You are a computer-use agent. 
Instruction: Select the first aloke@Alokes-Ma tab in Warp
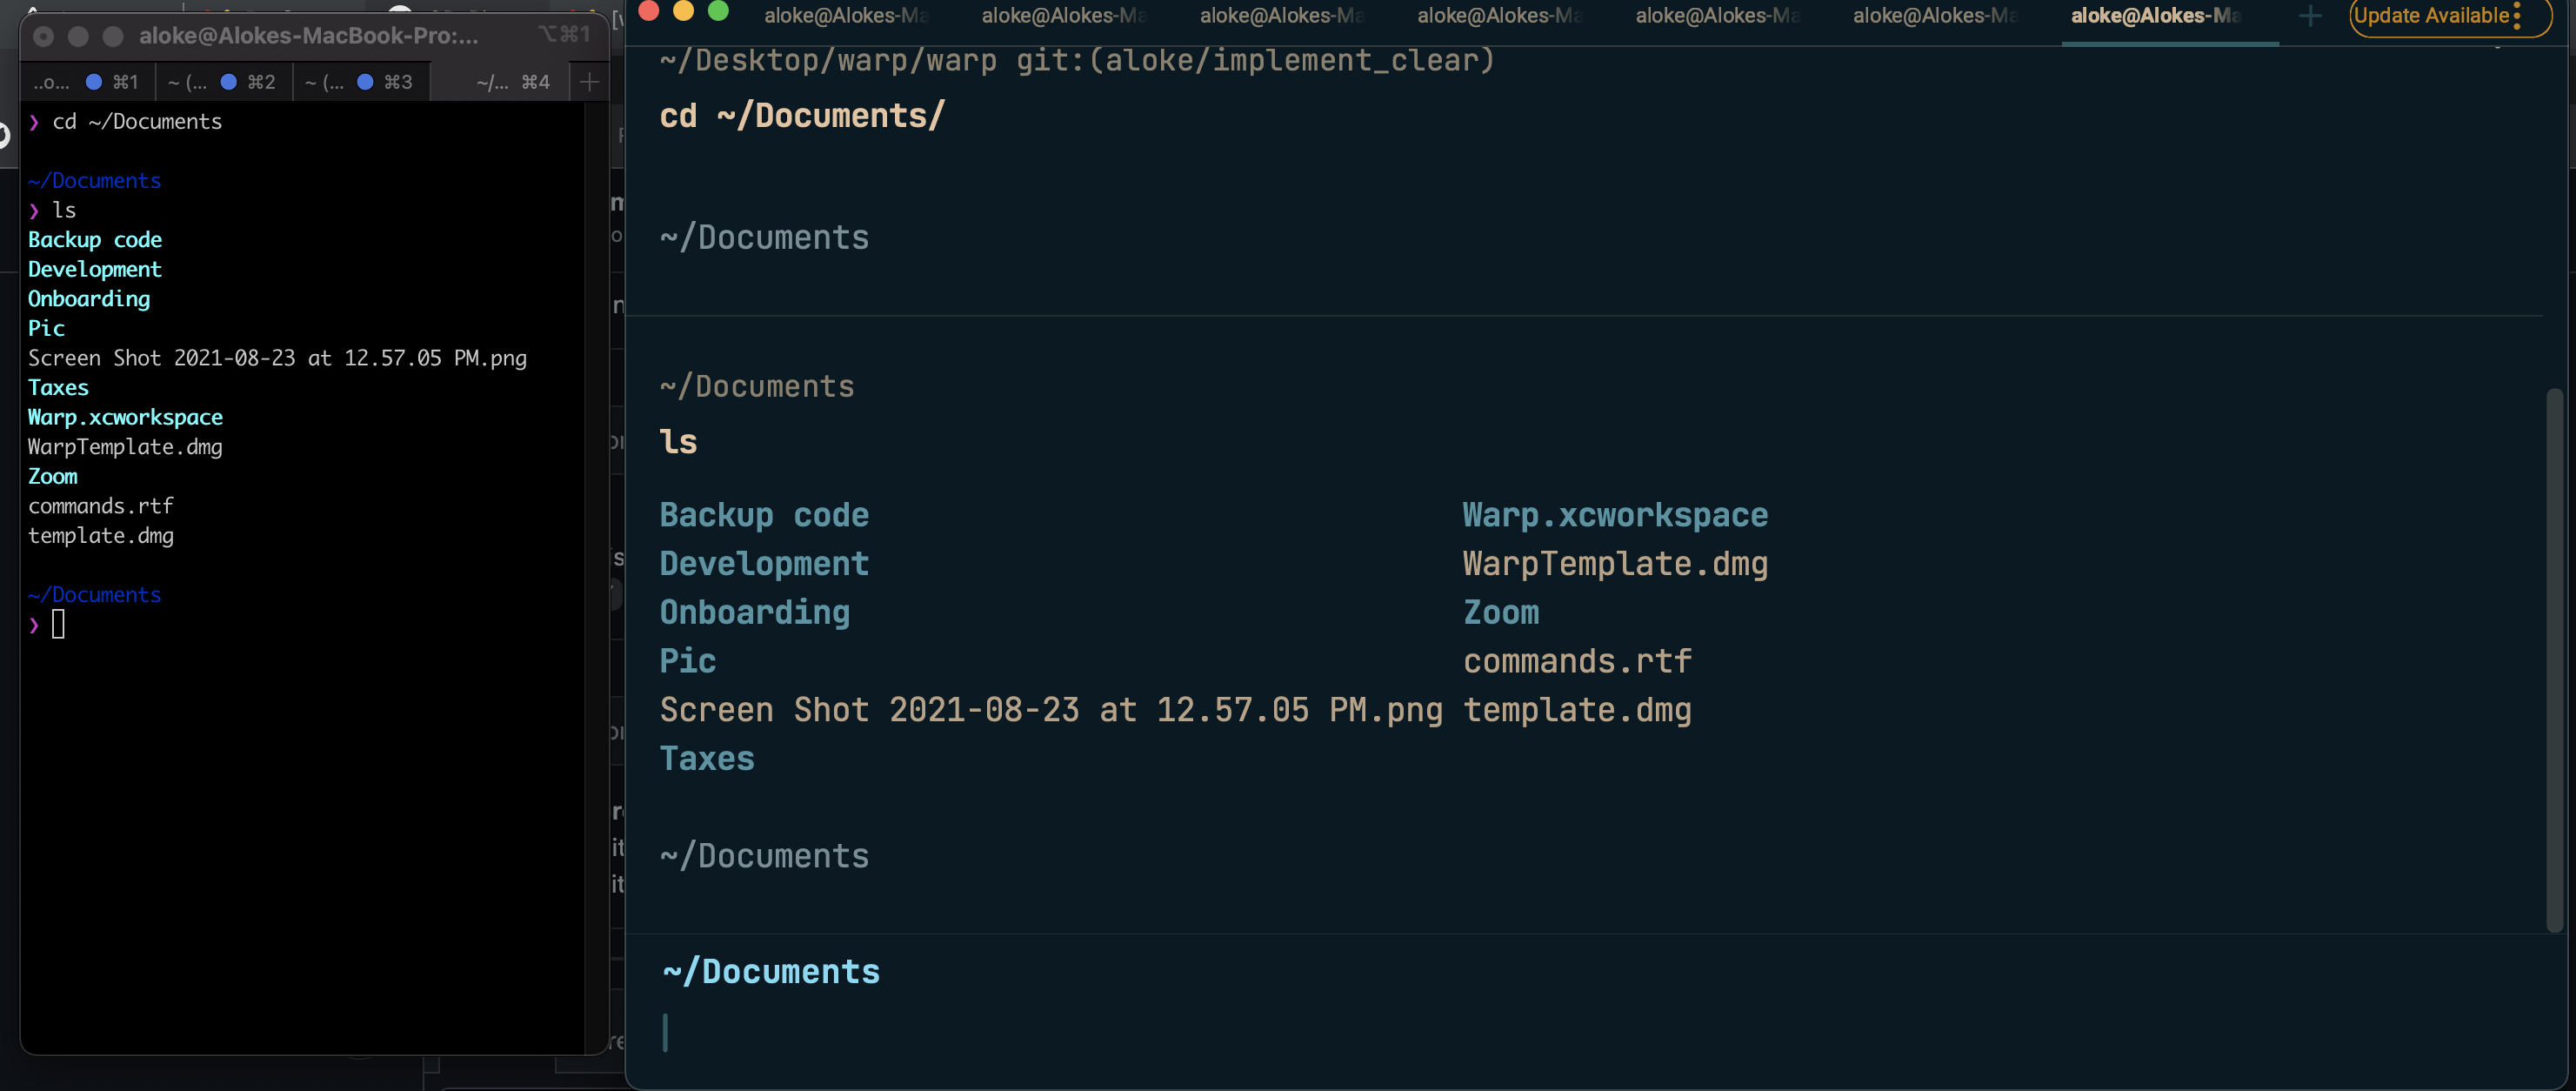tap(845, 16)
